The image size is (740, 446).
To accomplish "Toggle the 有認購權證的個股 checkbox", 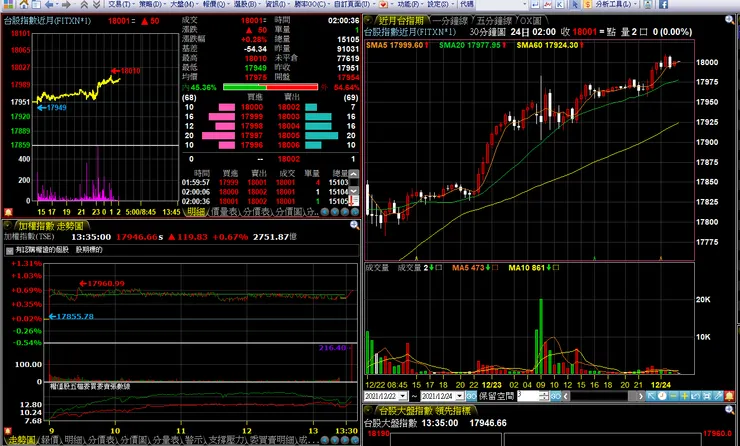I will pyautogui.click(x=9, y=250).
